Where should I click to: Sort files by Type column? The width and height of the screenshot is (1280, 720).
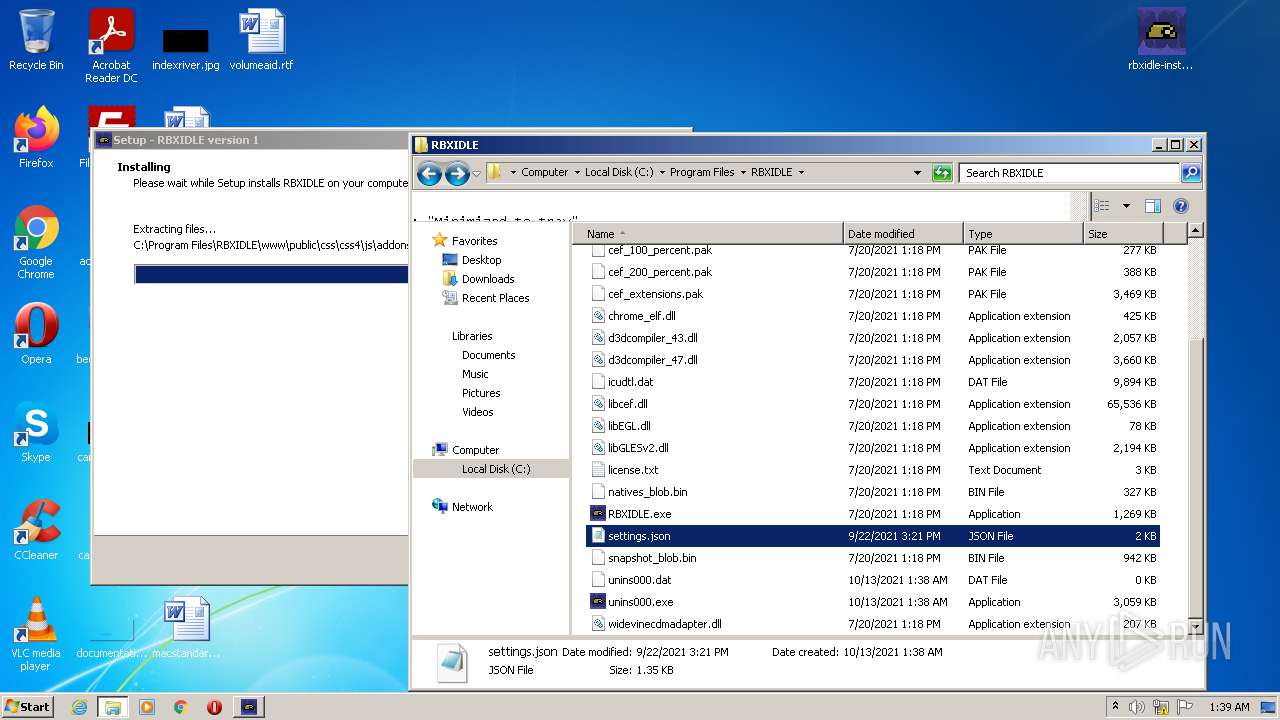(x=1023, y=234)
